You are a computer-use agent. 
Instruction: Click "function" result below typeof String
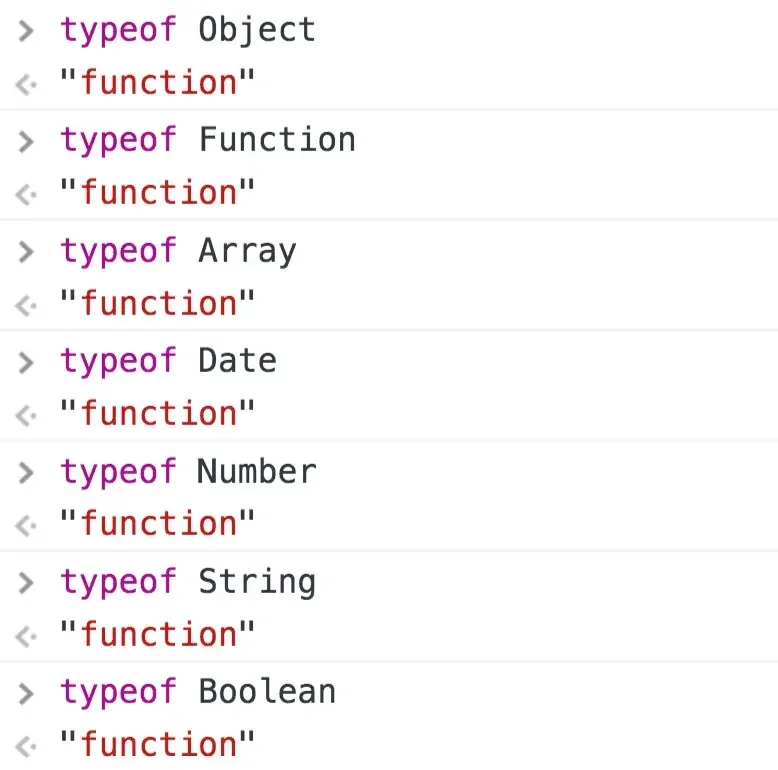pyautogui.click(x=157, y=635)
